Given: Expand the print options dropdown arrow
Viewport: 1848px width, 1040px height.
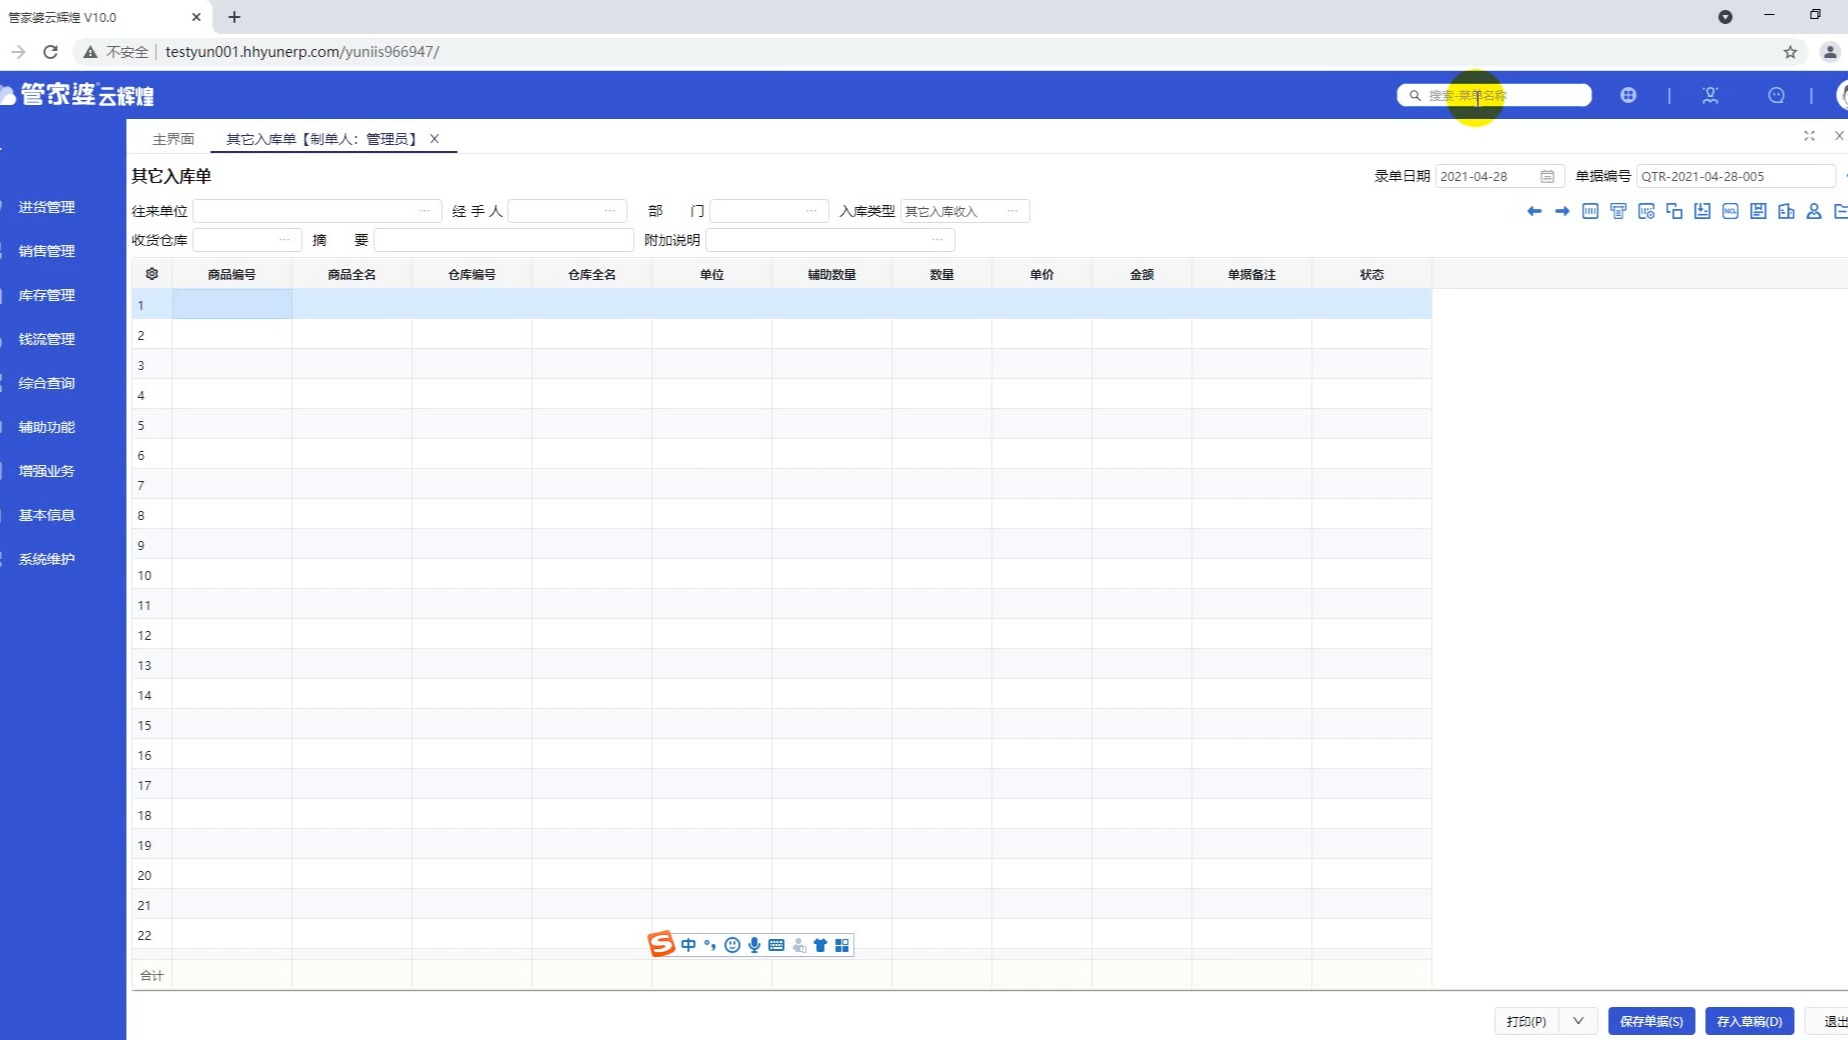Looking at the screenshot, I should coord(1578,1021).
